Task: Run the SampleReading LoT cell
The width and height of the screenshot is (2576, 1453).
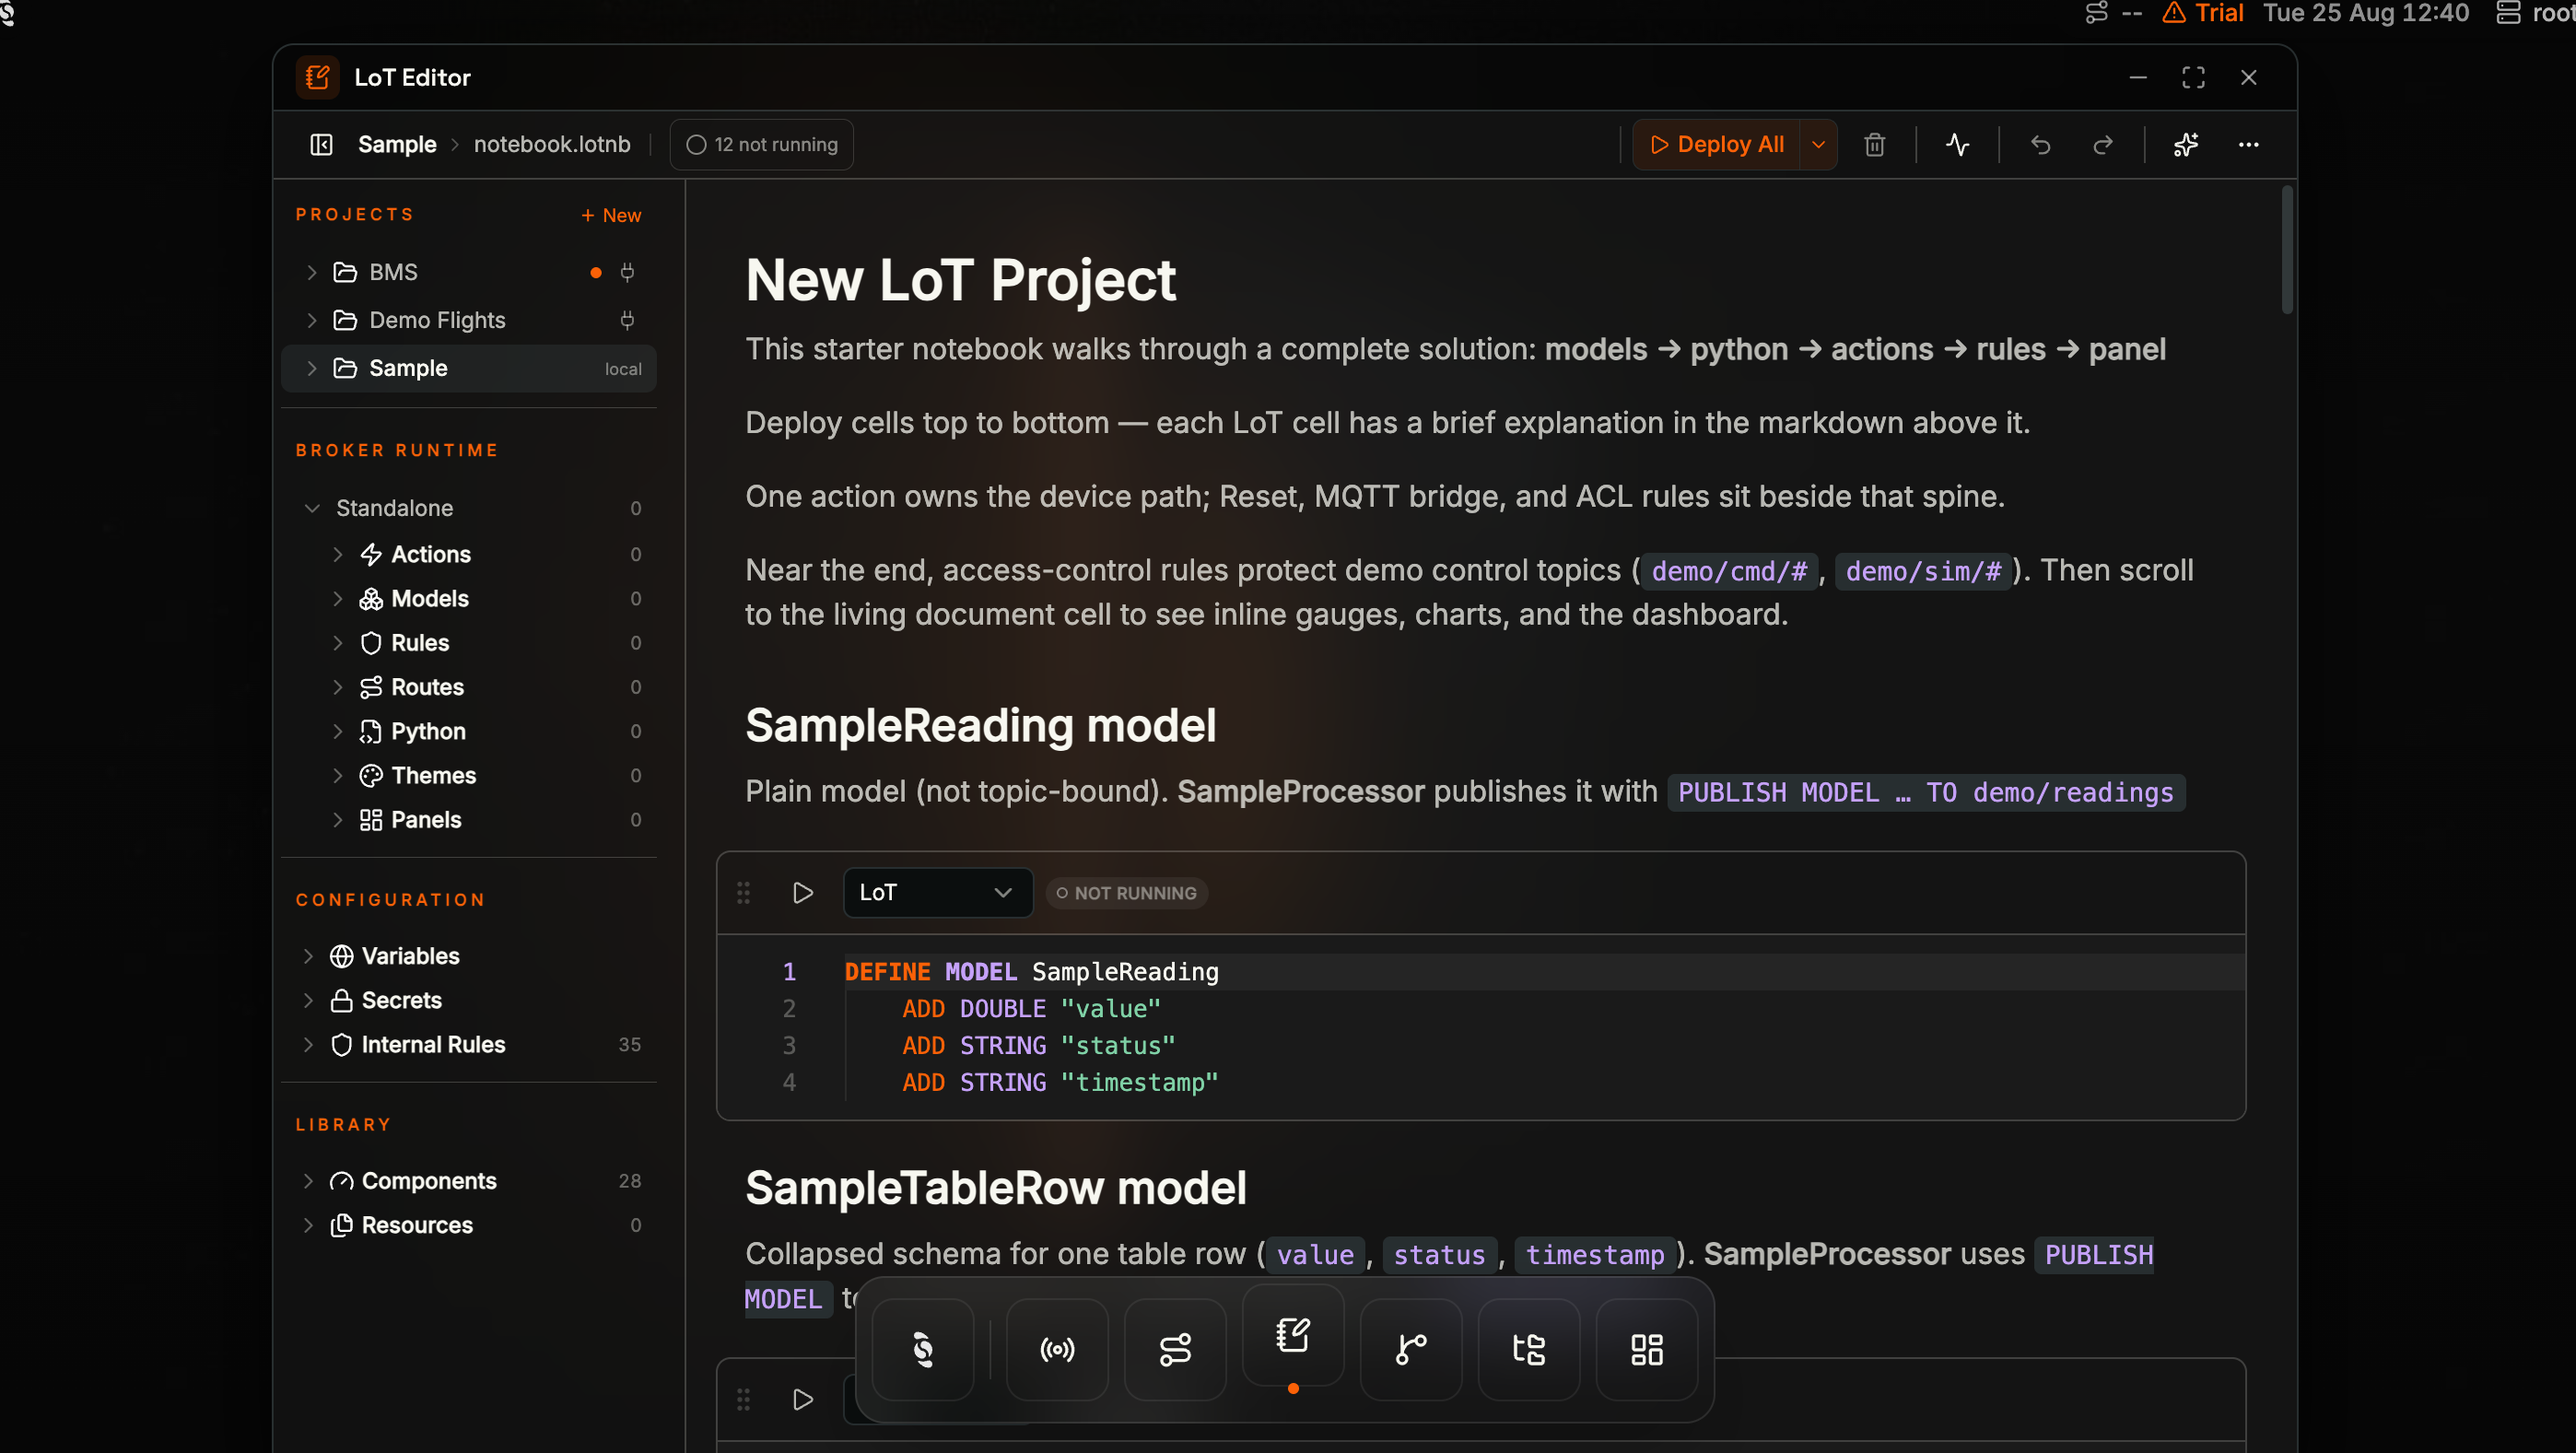Action: coord(803,893)
